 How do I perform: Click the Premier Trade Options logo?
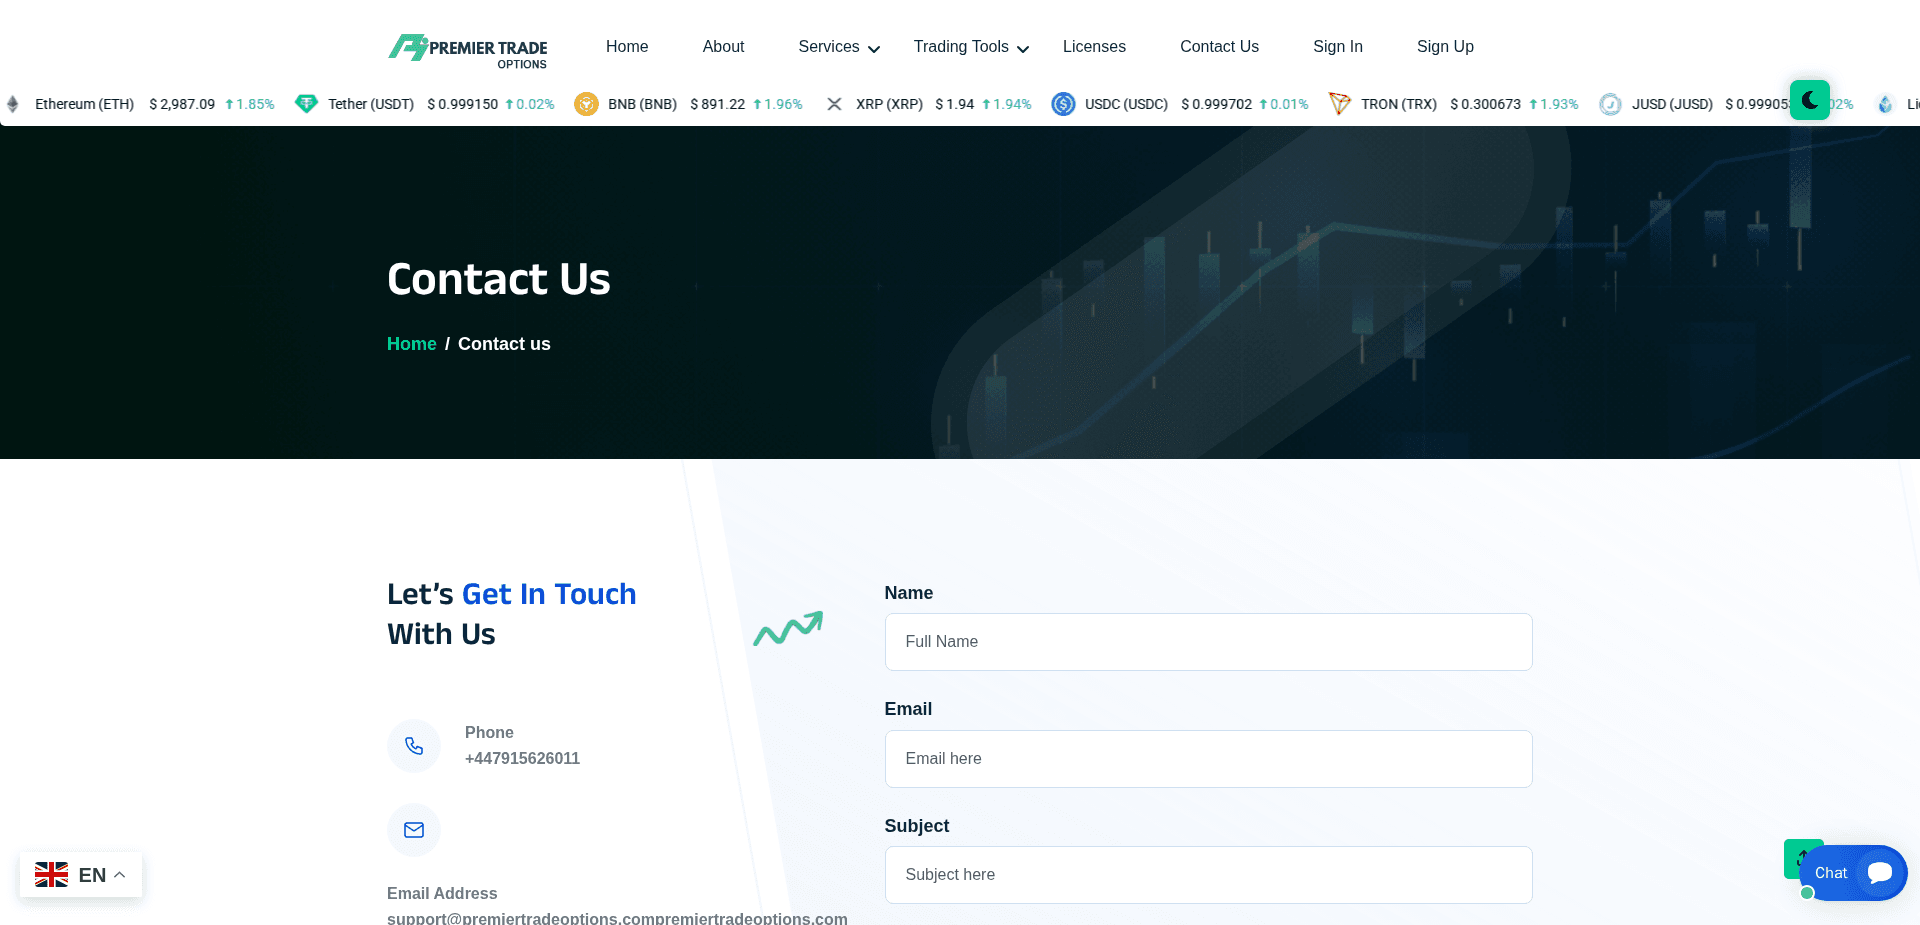[467, 48]
